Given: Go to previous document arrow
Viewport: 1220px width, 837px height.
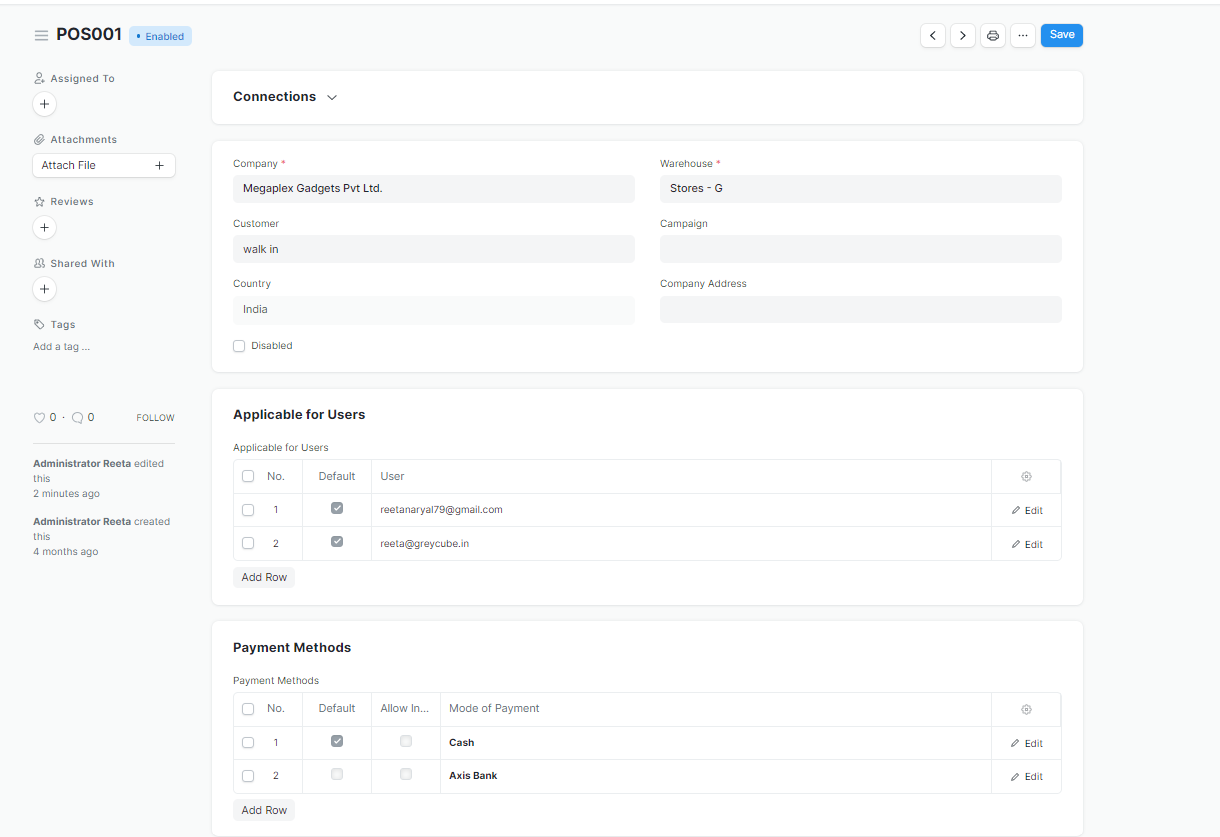Looking at the screenshot, I should (933, 35).
